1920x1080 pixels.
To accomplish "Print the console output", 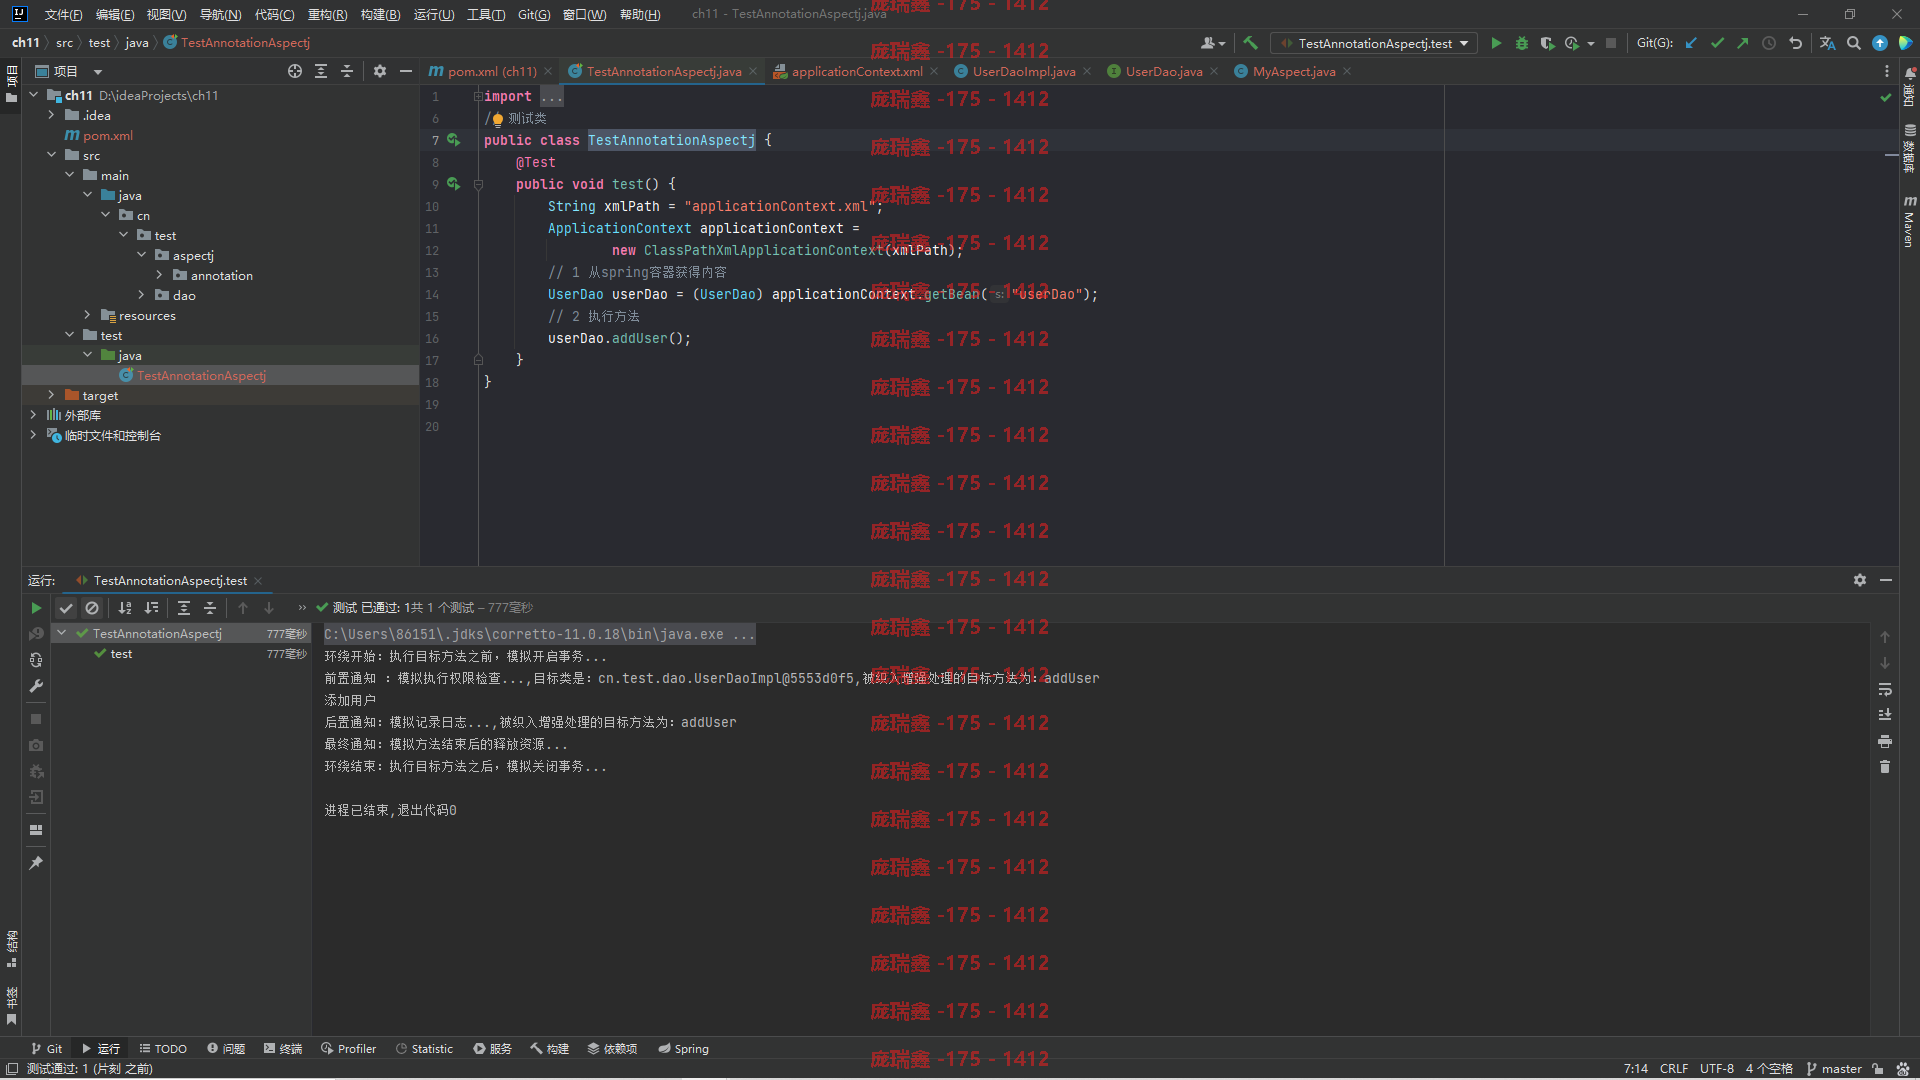I will [x=1885, y=741].
